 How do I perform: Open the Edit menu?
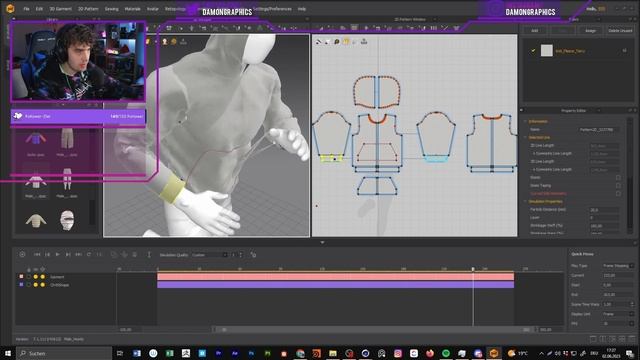(39, 9)
